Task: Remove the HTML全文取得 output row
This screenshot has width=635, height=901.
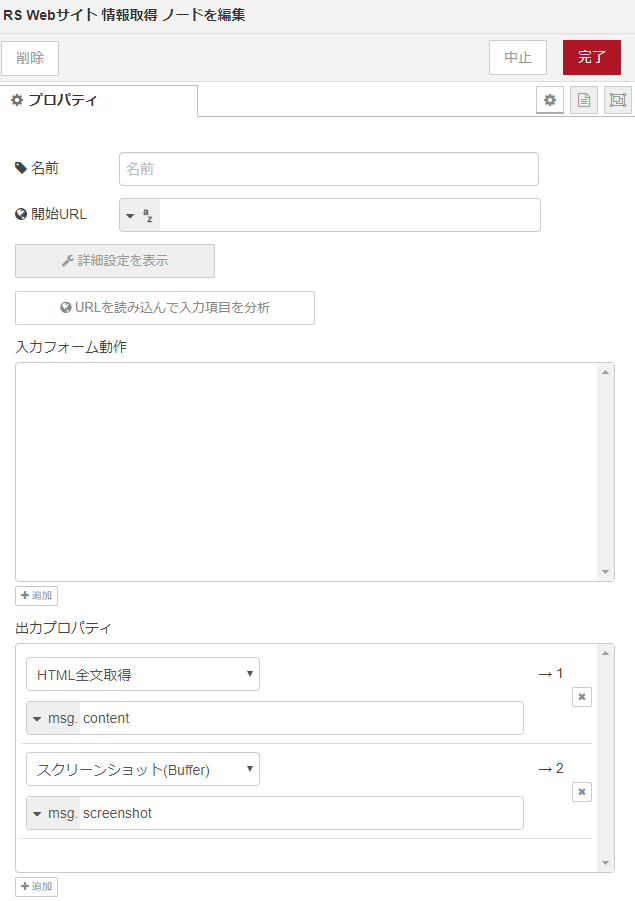Action: pos(582,697)
